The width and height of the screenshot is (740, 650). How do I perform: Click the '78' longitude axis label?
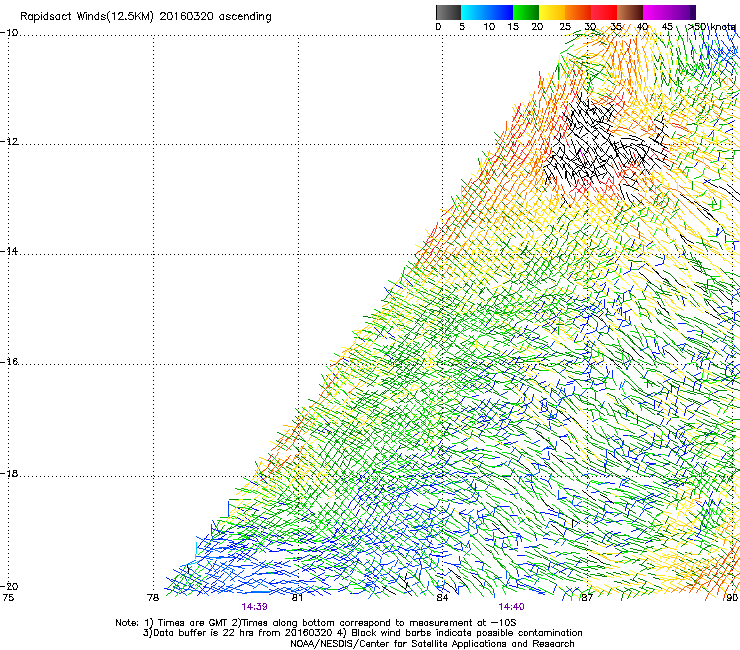(153, 598)
